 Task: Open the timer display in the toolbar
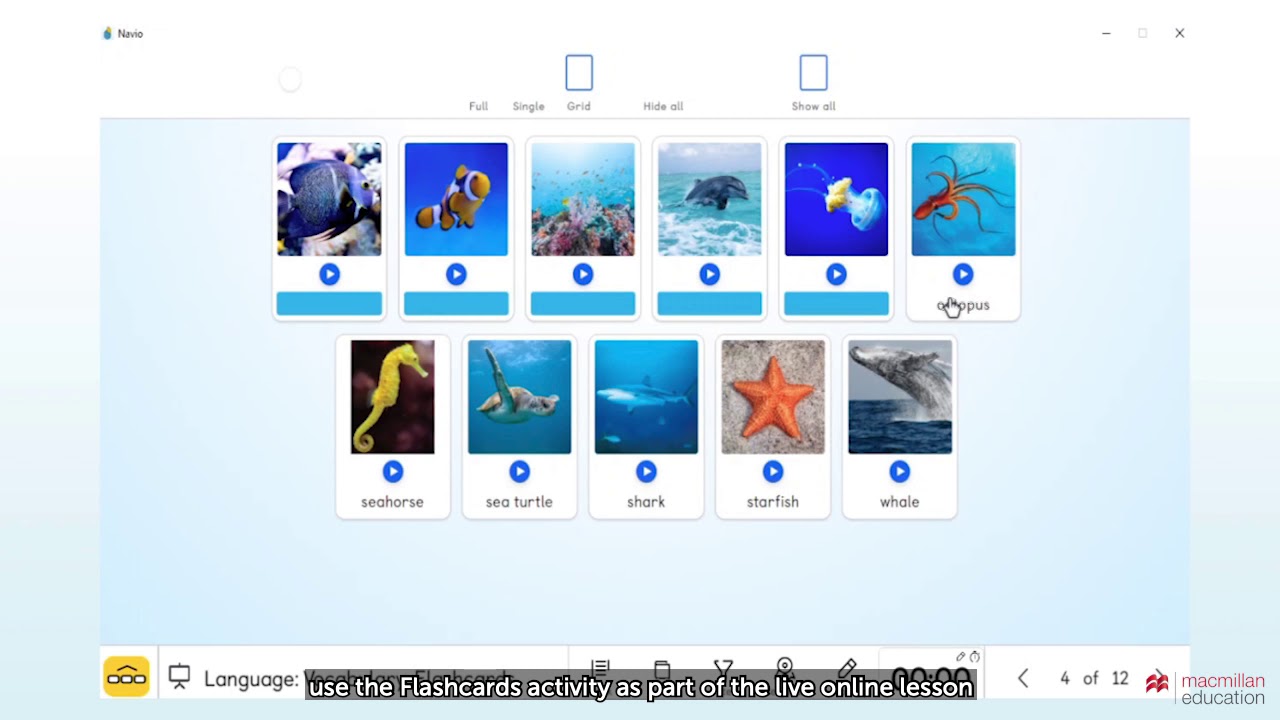(930, 676)
